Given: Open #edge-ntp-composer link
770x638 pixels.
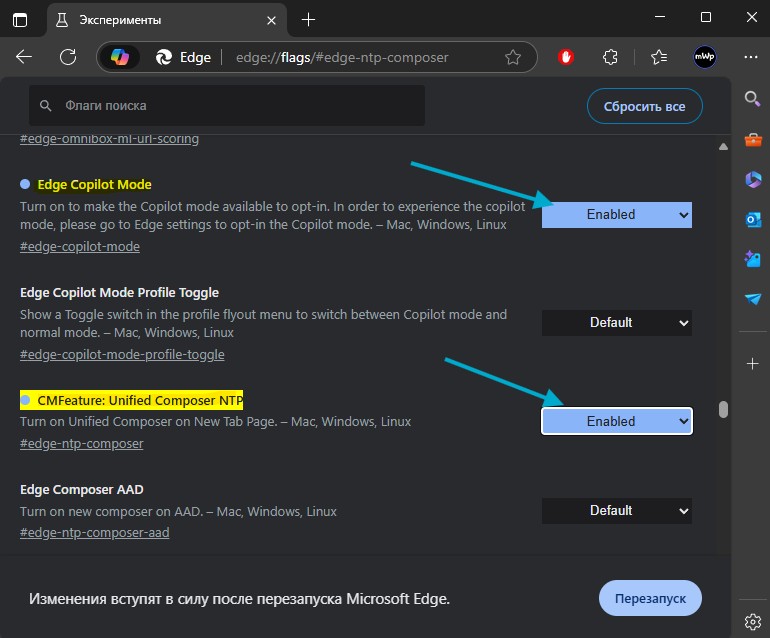Looking at the screenshot, I should 82,444.
